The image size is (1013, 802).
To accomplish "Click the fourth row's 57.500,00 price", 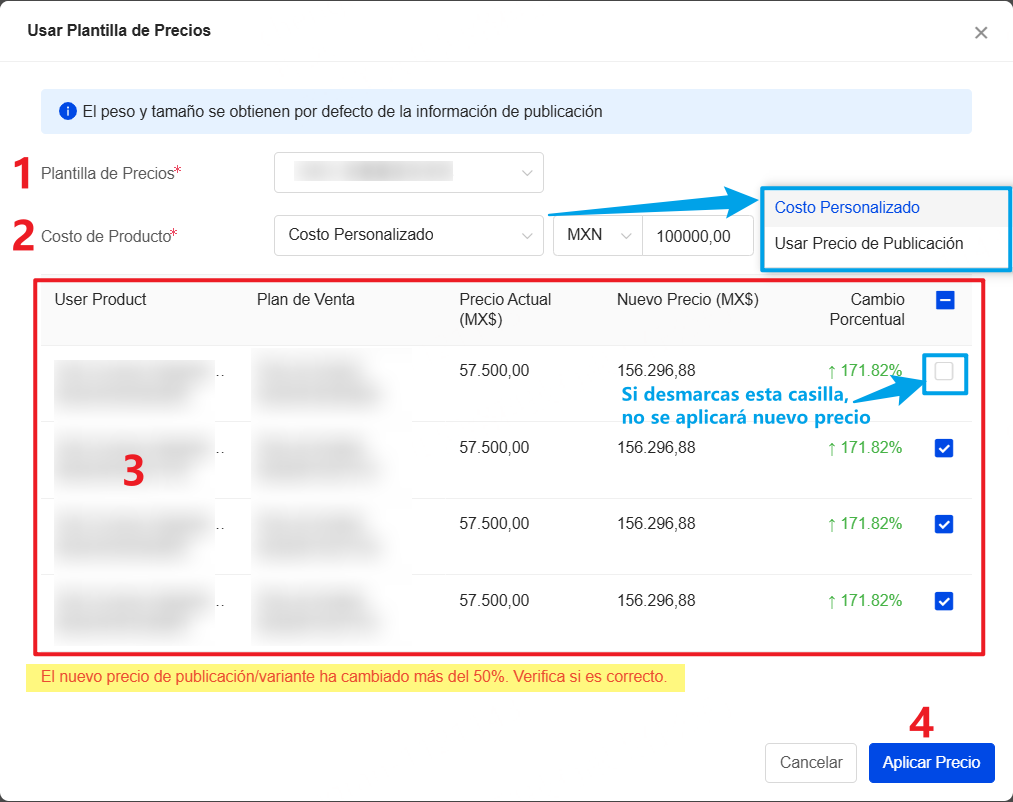I will [x=494, y=600].
